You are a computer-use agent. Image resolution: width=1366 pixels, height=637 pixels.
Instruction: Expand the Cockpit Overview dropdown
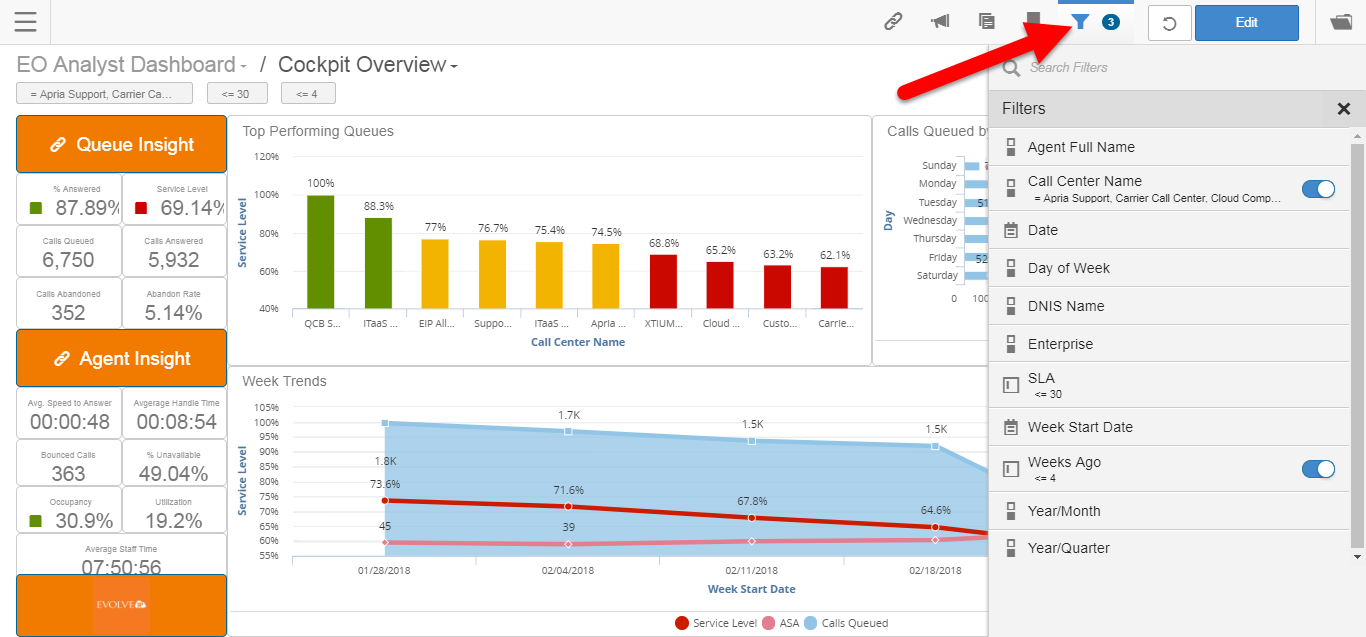(454, 67)
